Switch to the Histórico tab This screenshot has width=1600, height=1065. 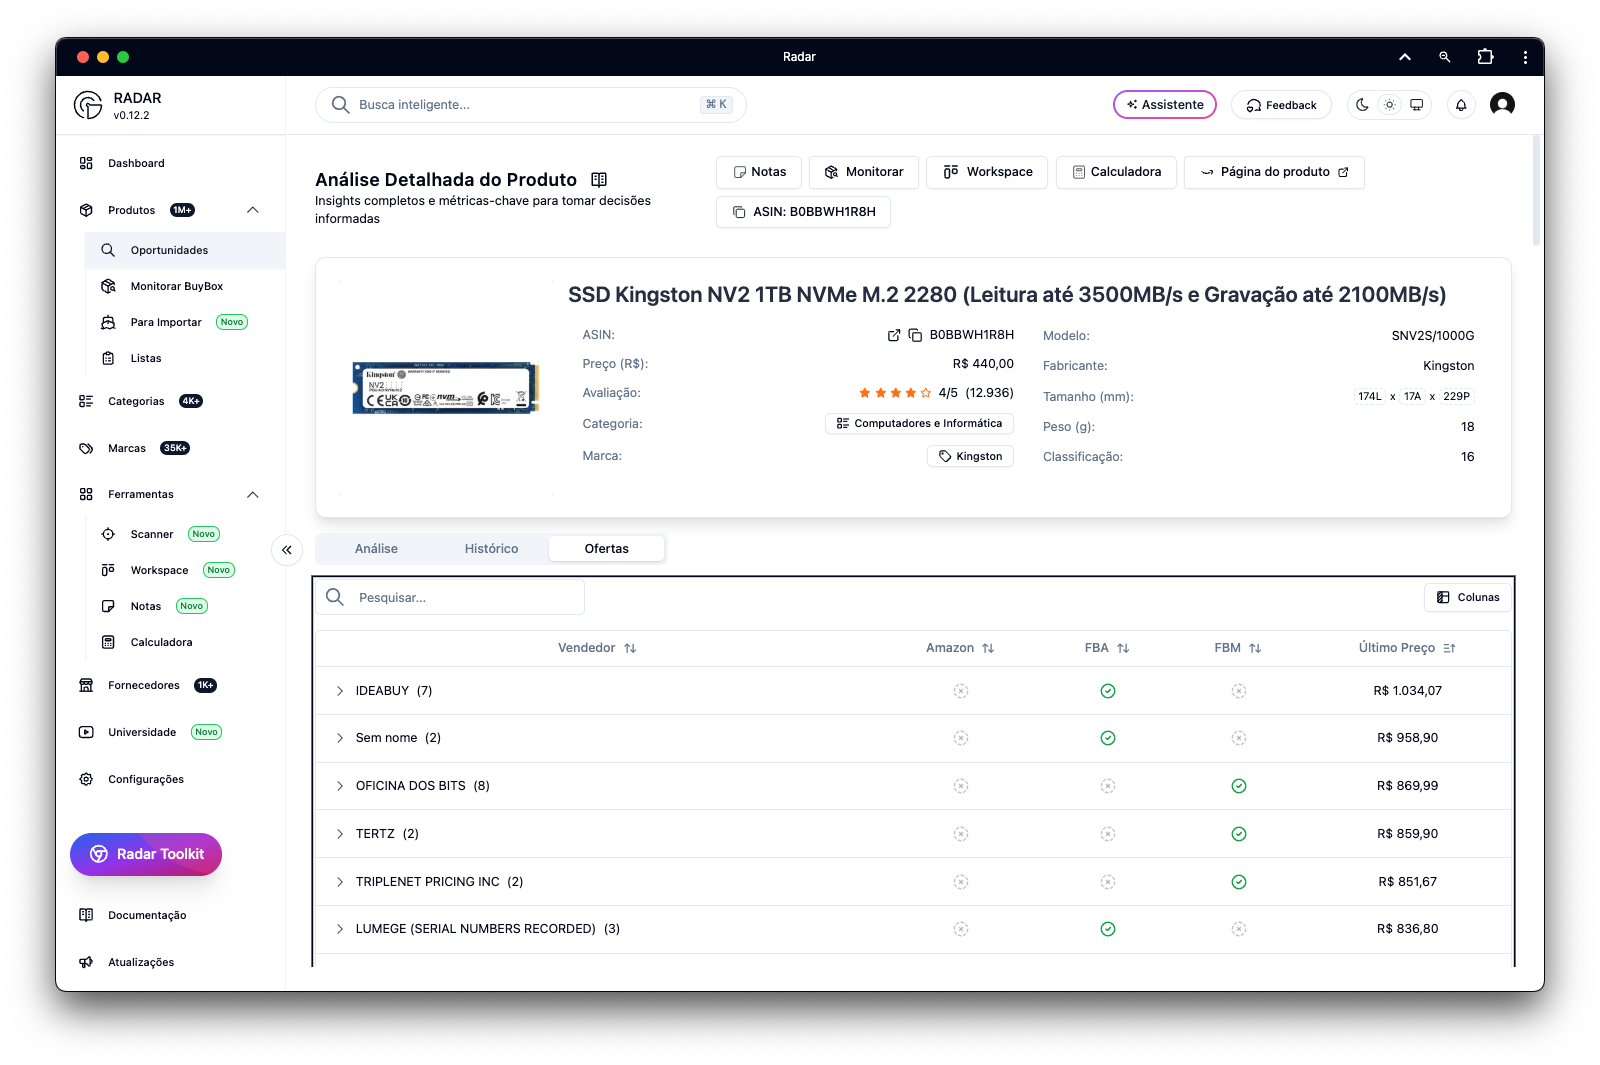tap(491, 549)
